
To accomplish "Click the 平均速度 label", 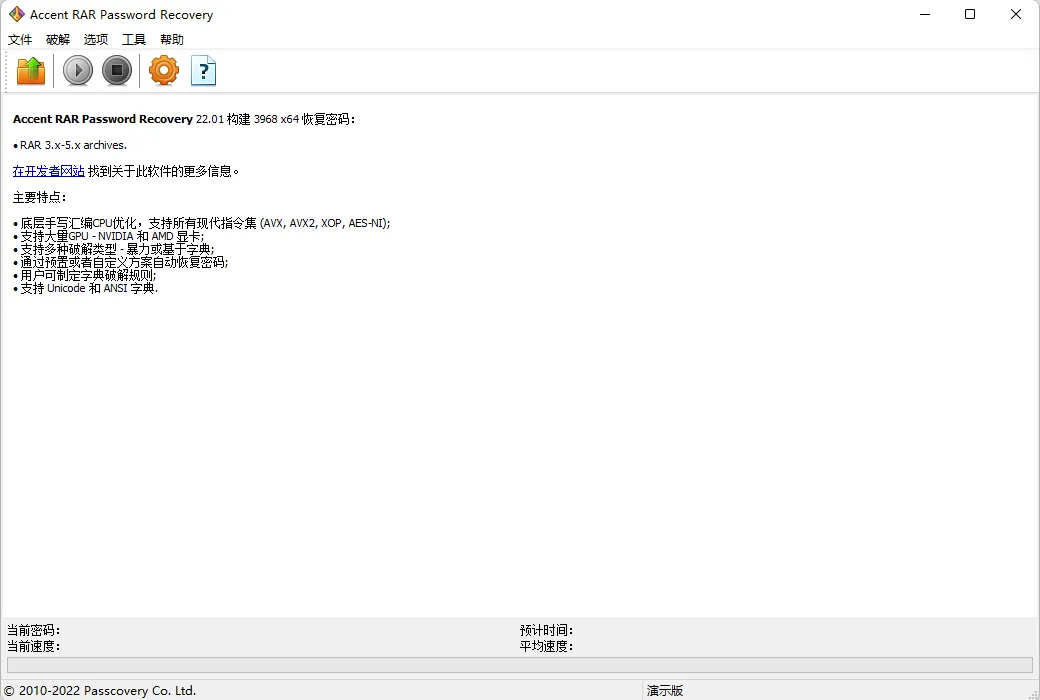I will click(546, 646).
